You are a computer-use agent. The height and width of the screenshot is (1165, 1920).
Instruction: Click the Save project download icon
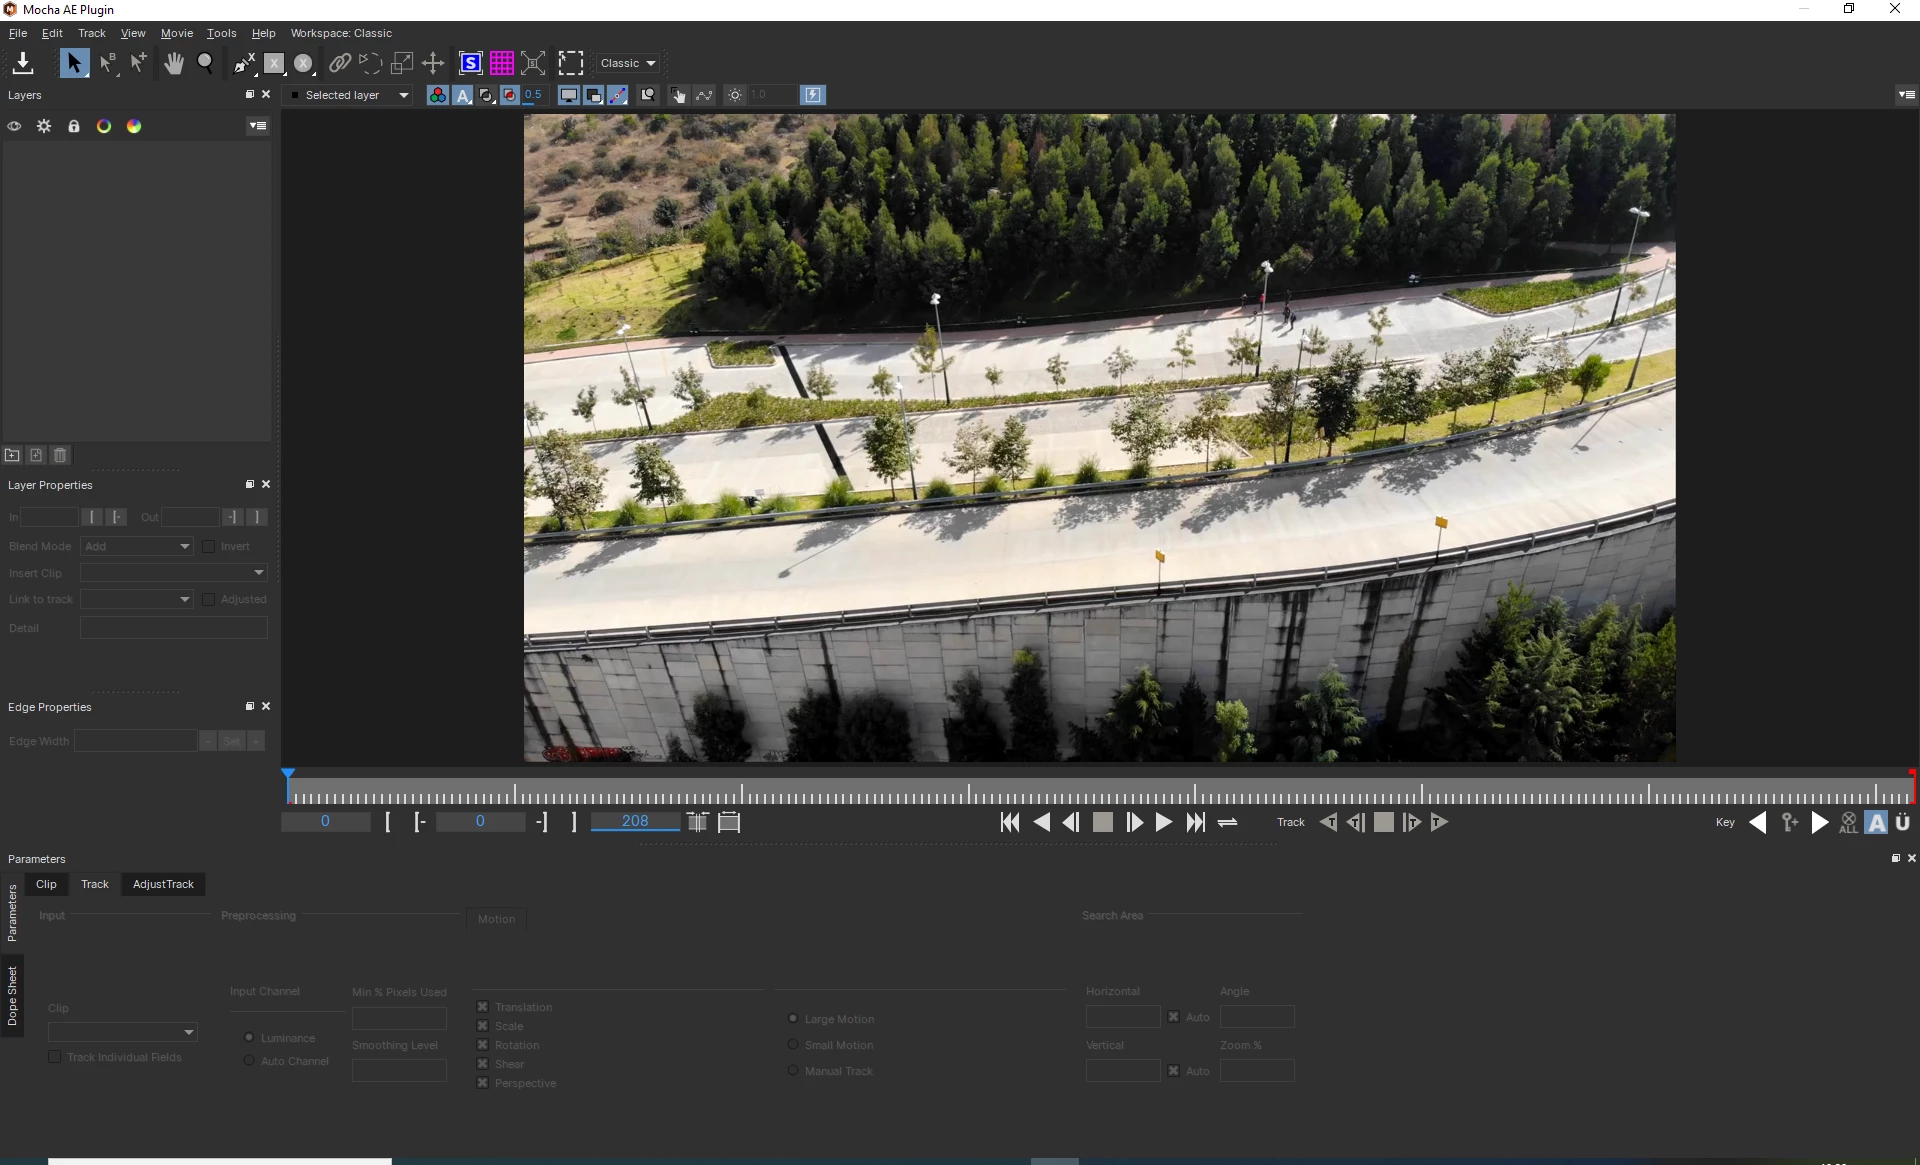click(22, 63)
